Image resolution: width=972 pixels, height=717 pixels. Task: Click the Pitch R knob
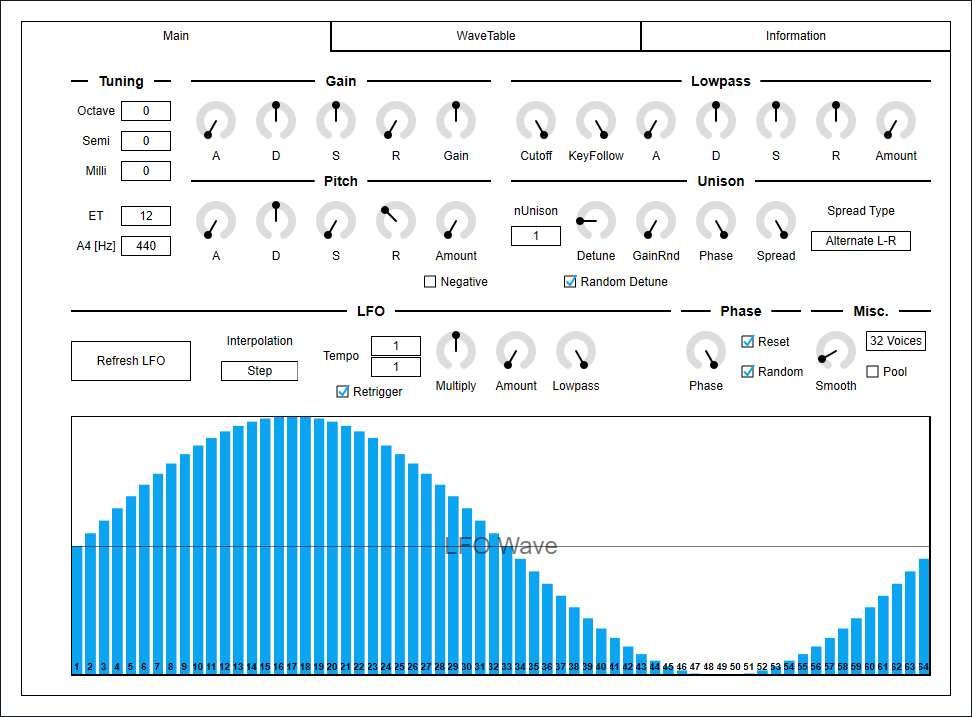pos(395,221)
